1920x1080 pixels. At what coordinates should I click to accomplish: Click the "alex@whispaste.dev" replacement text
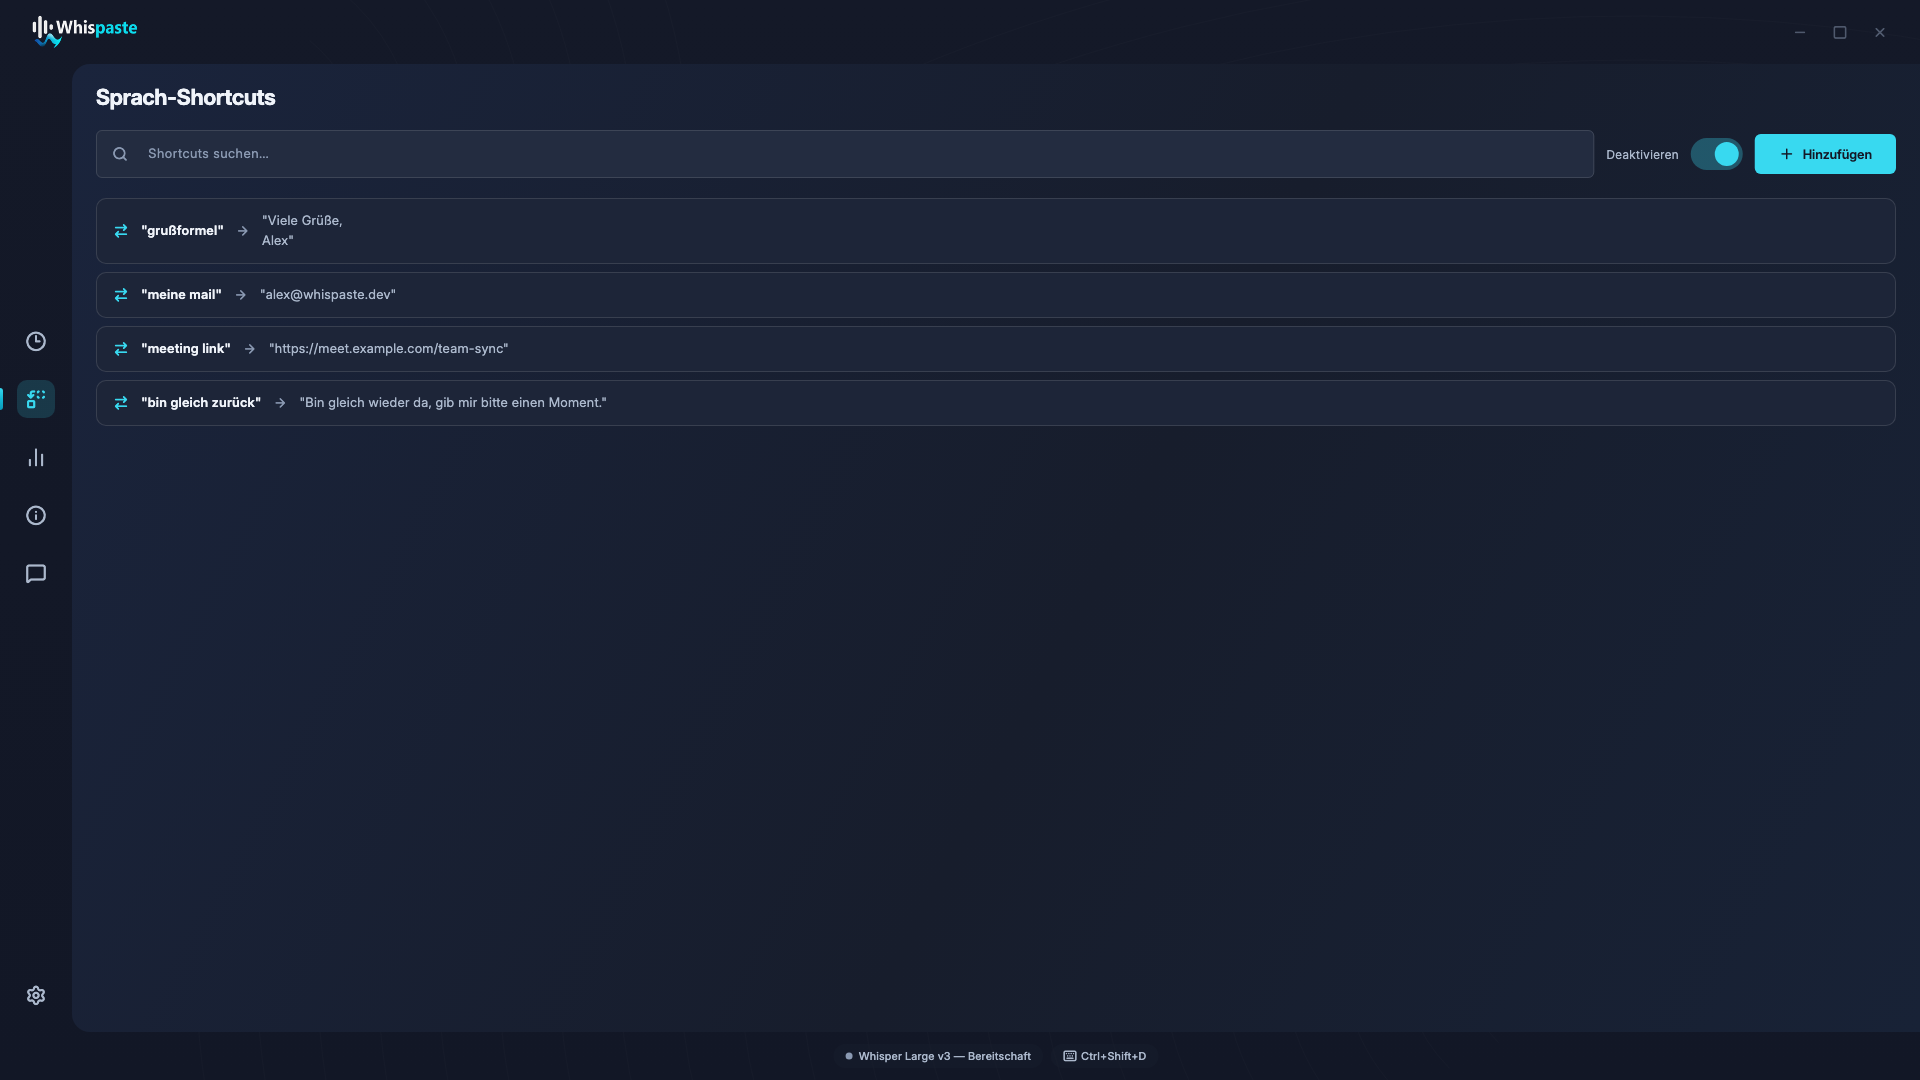(x=328, y=295)
